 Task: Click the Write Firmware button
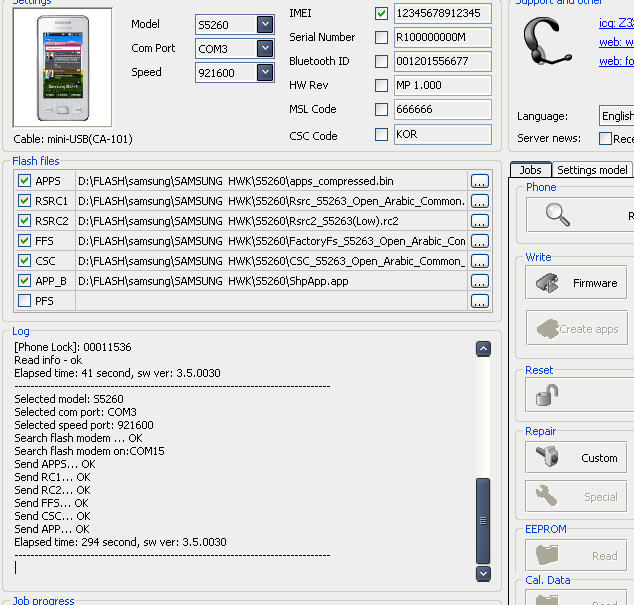coord(576,283)
